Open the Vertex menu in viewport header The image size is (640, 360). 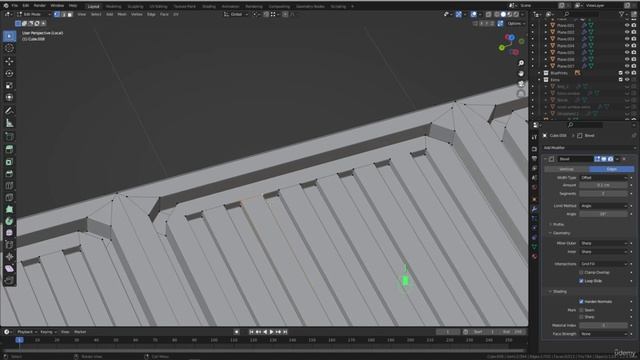click(136, 14)
